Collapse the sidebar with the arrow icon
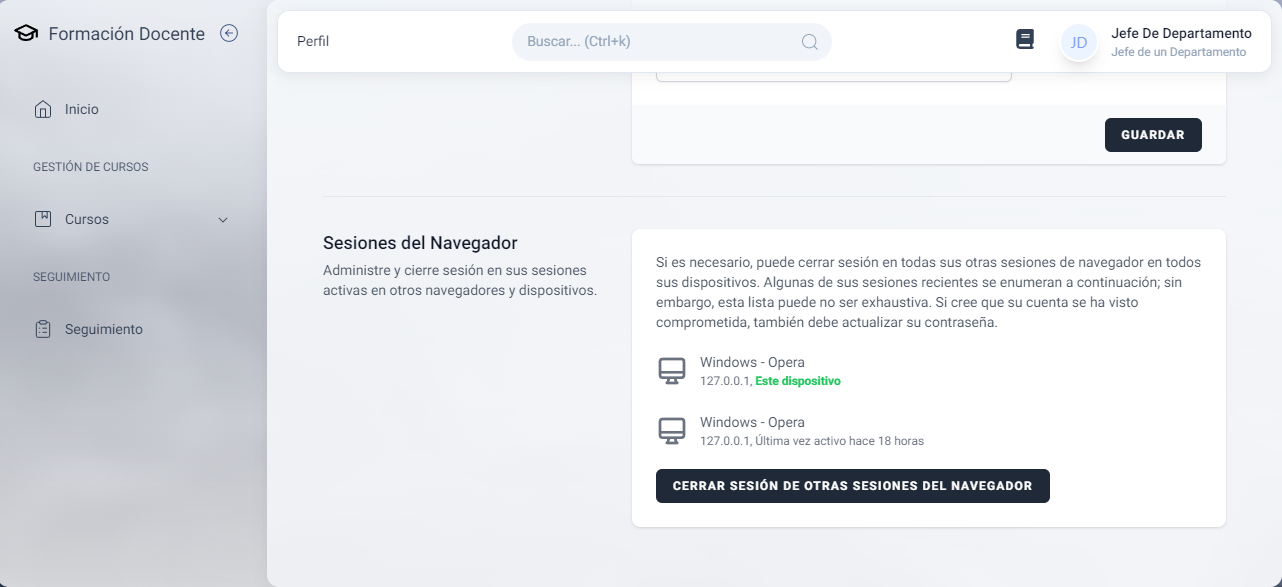This screenshot has width=1282, height=587. point(229,34)
